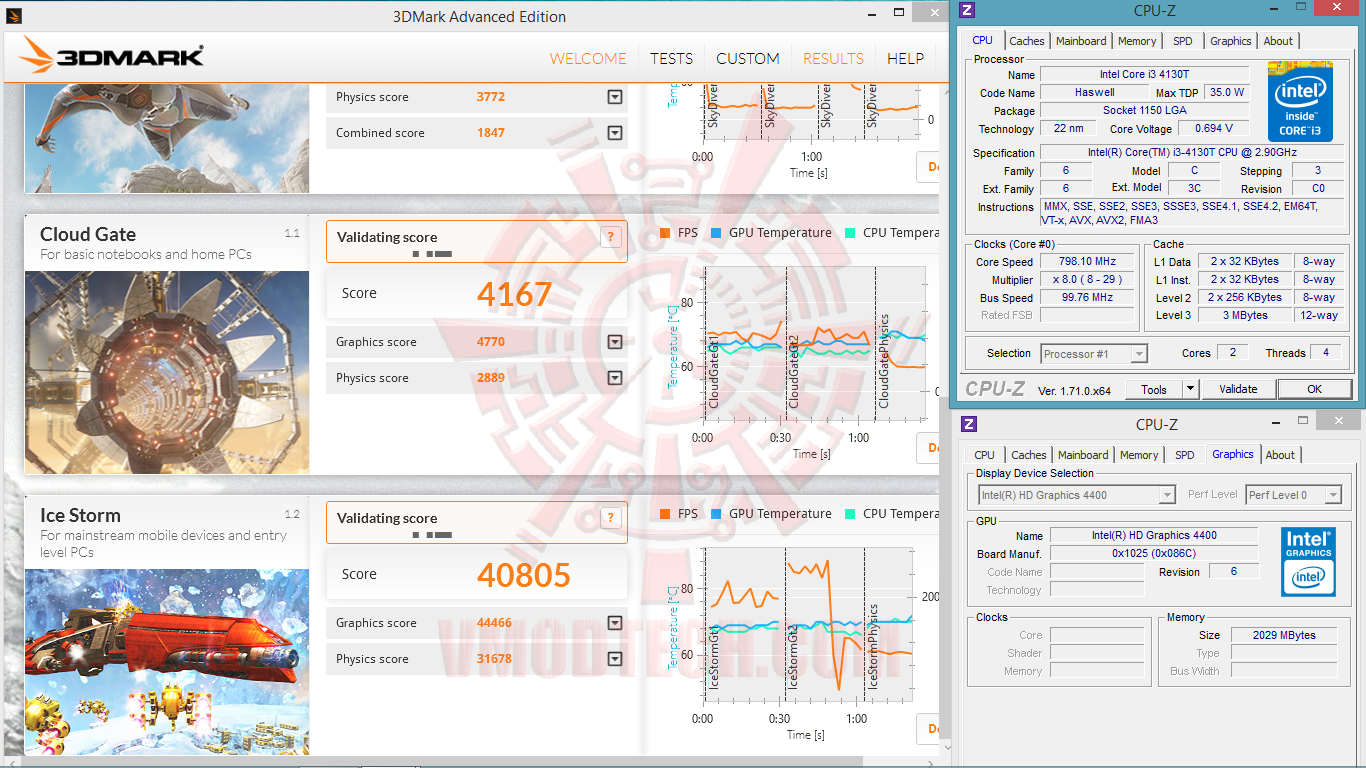This screenshot has height=768, width=1366.
Task: Select the RESULTS tab in 3DMark
Action: 833,58
